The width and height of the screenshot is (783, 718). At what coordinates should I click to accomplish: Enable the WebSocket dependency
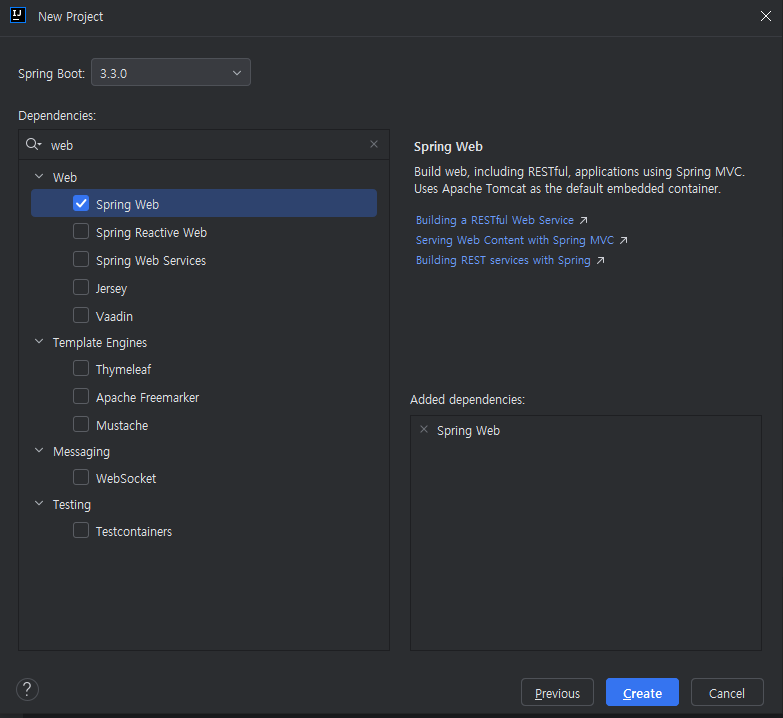coord(81,477)
